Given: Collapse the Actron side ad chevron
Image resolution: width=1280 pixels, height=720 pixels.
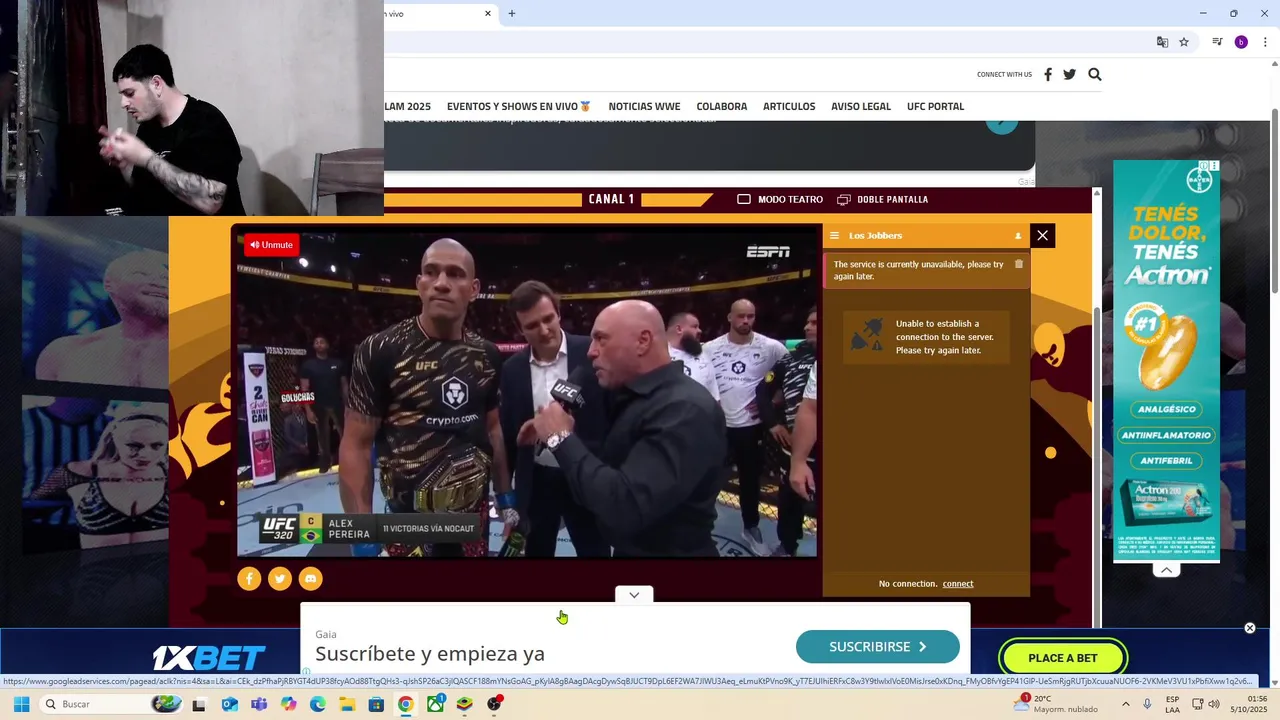Looking at the screenshot, I should 1166,570.
